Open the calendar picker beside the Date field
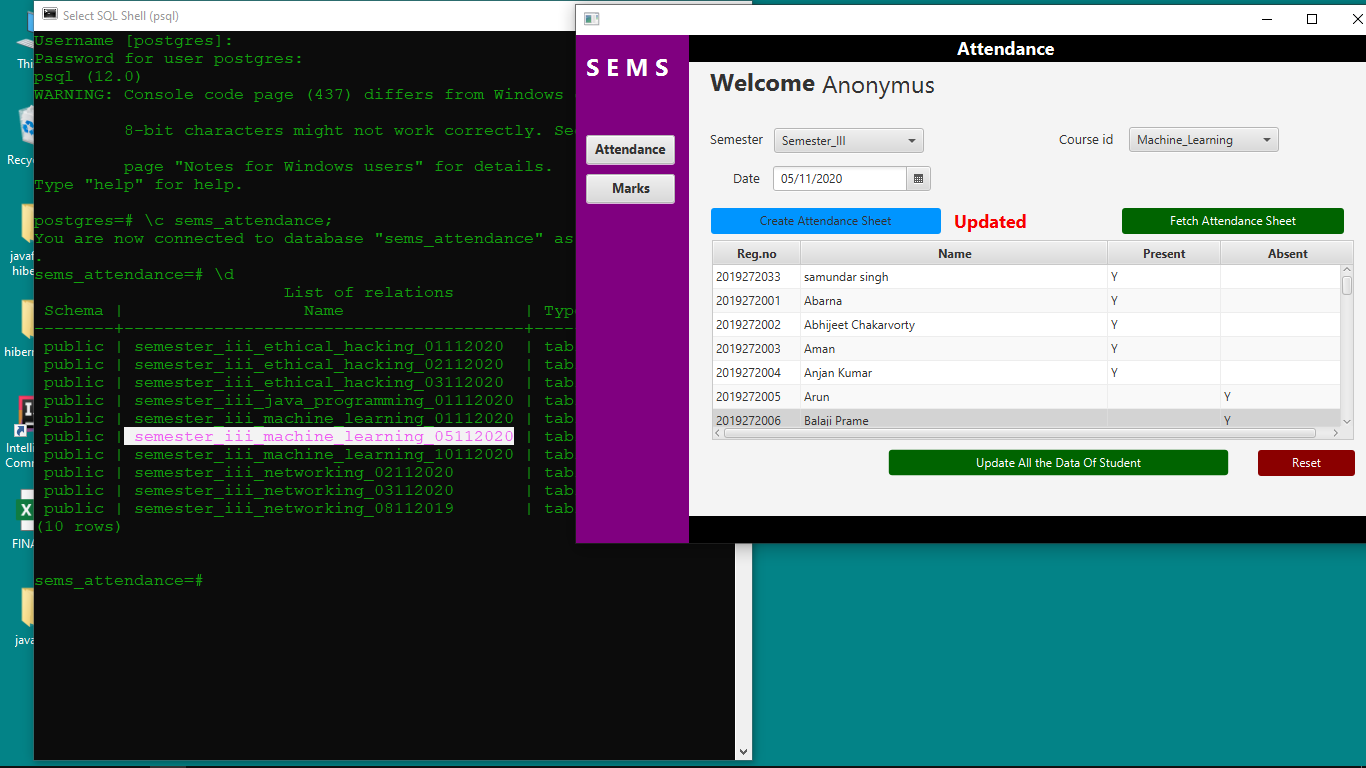This screenshot has height=768, width=1366. [x=918, y=177]
